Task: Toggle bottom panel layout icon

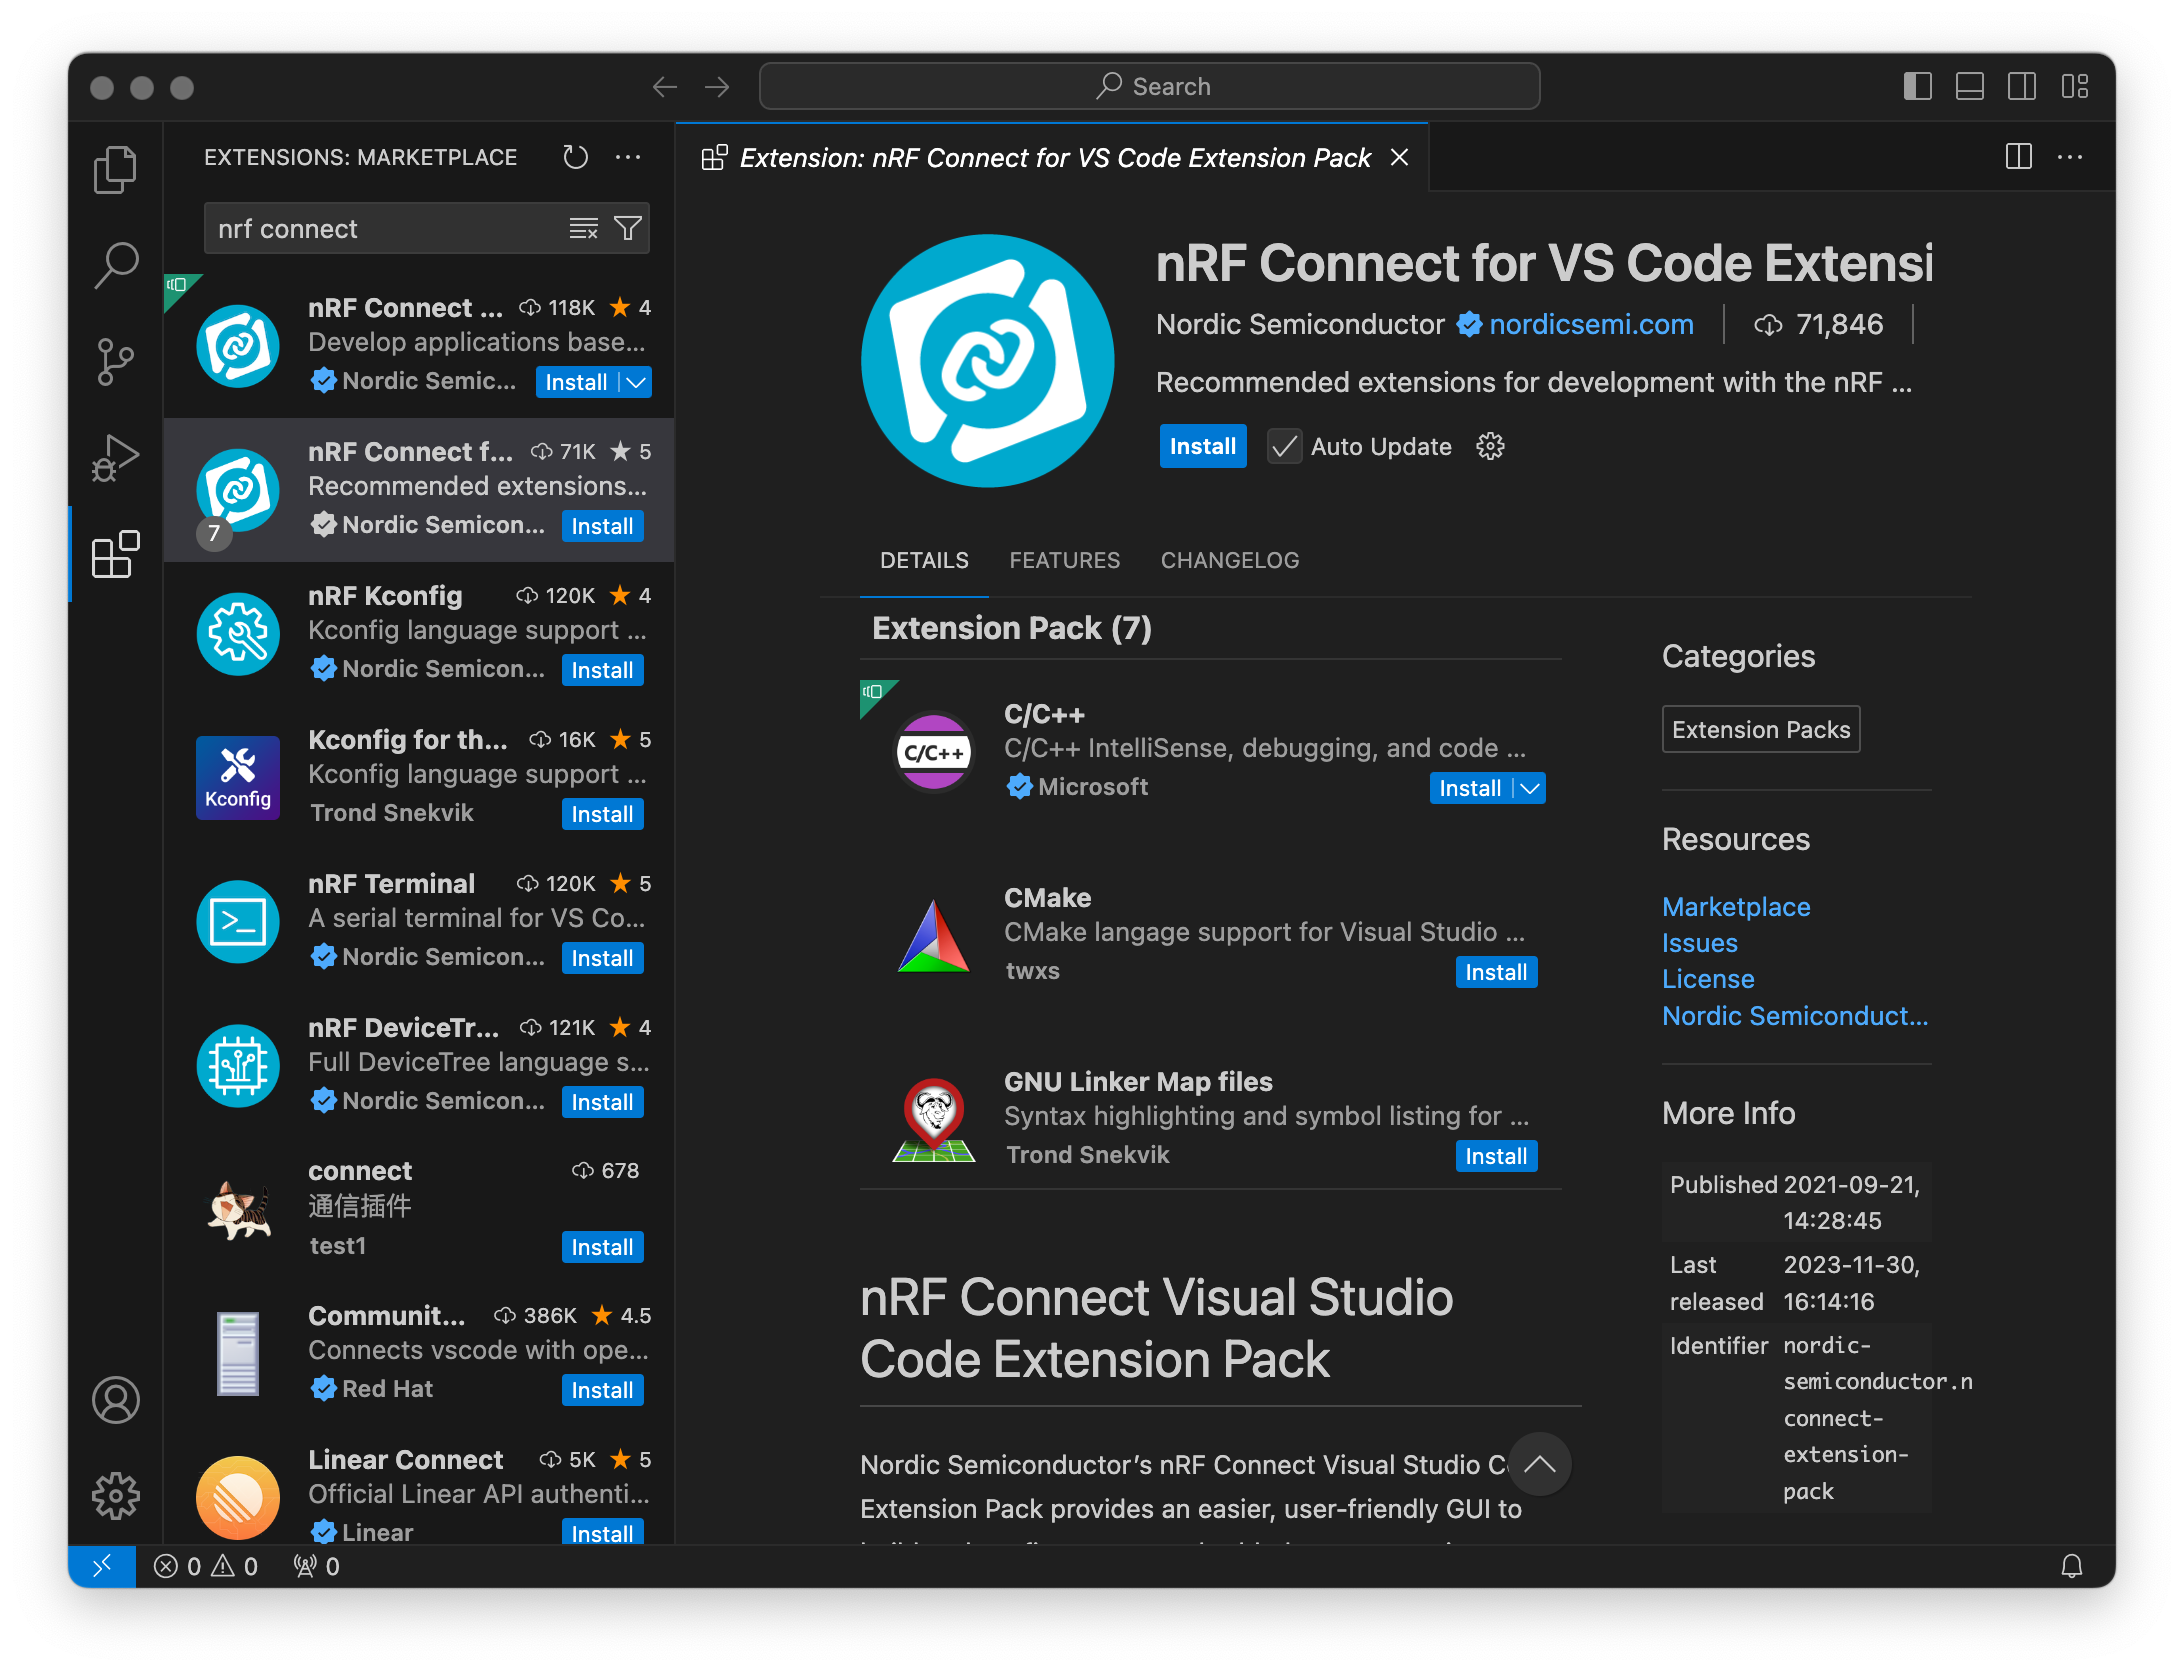Action: 1970,87
